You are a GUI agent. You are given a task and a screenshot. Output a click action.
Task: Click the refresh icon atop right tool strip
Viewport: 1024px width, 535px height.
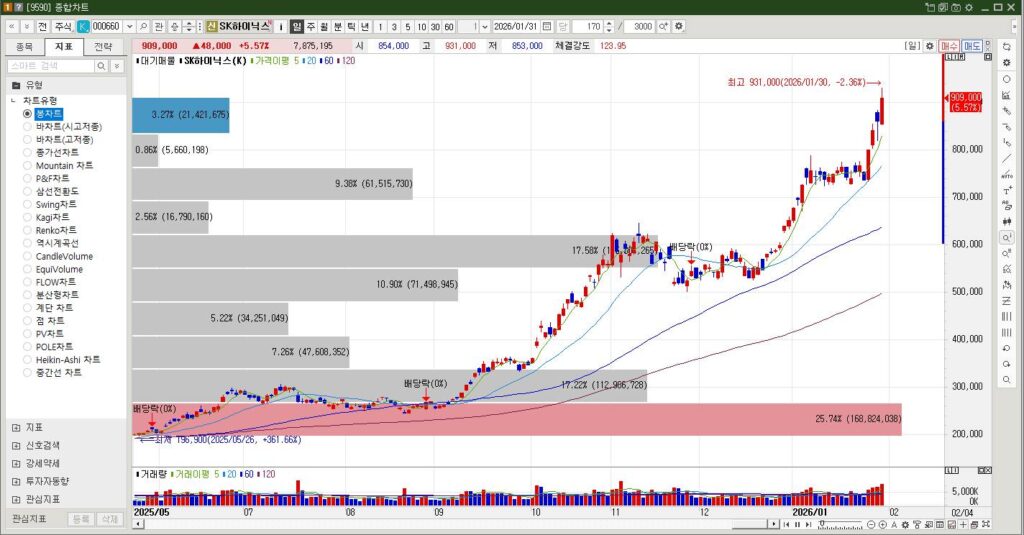tap(1005, 46)
